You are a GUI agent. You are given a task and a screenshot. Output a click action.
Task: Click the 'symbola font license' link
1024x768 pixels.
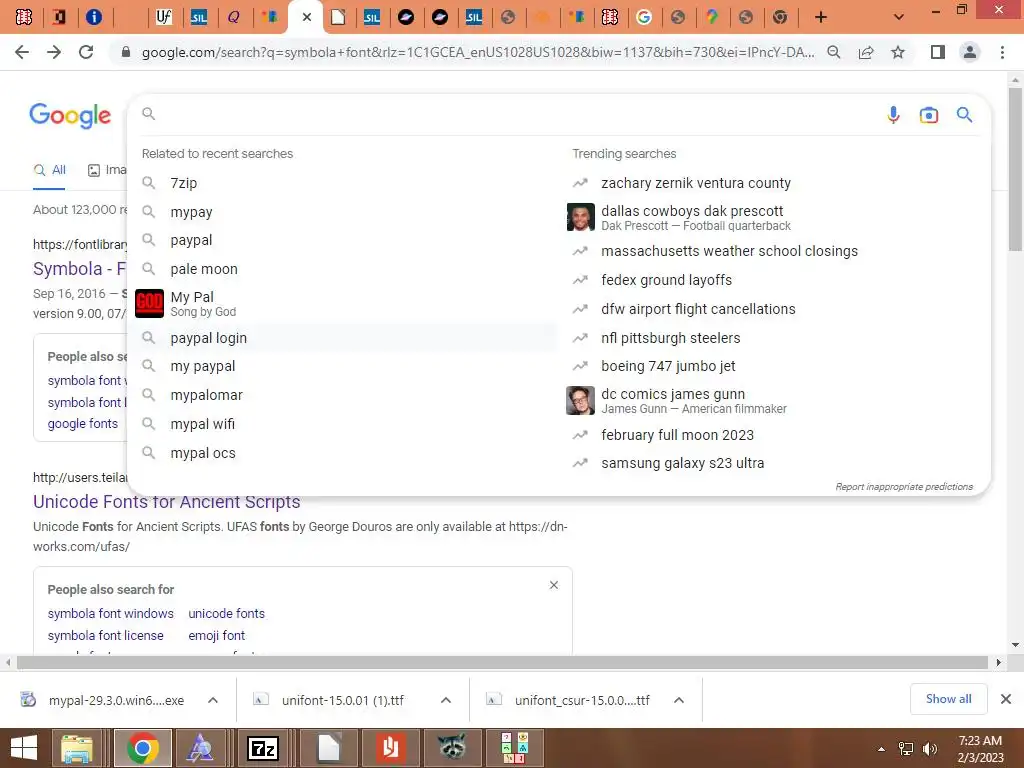(x=105, y=635)
